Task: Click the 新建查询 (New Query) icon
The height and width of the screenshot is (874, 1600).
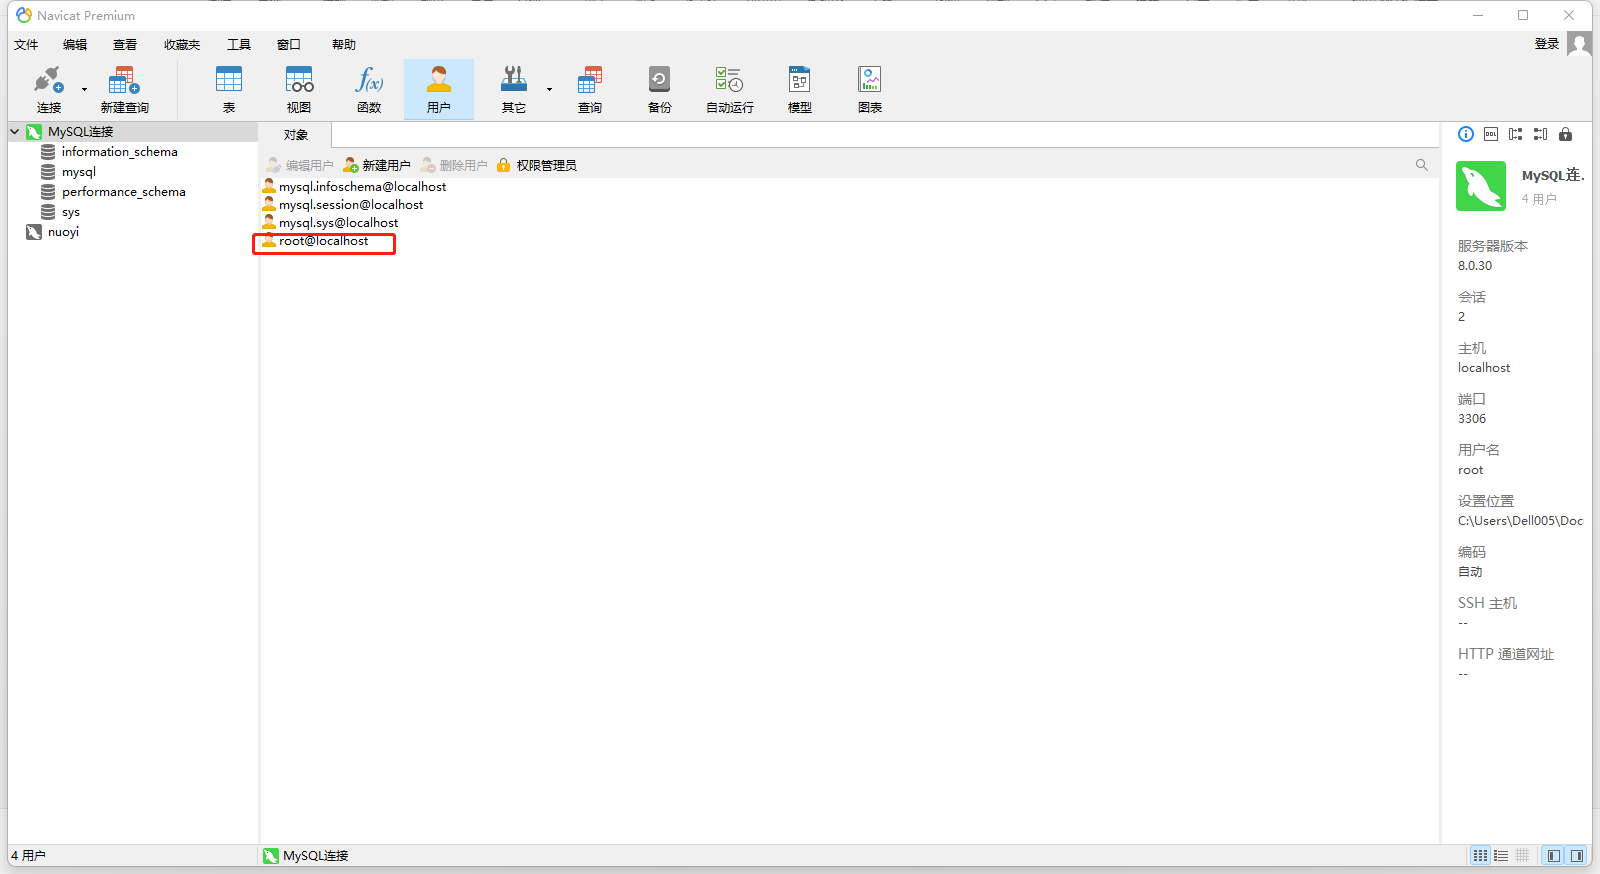Action: [x=124, y=89]
